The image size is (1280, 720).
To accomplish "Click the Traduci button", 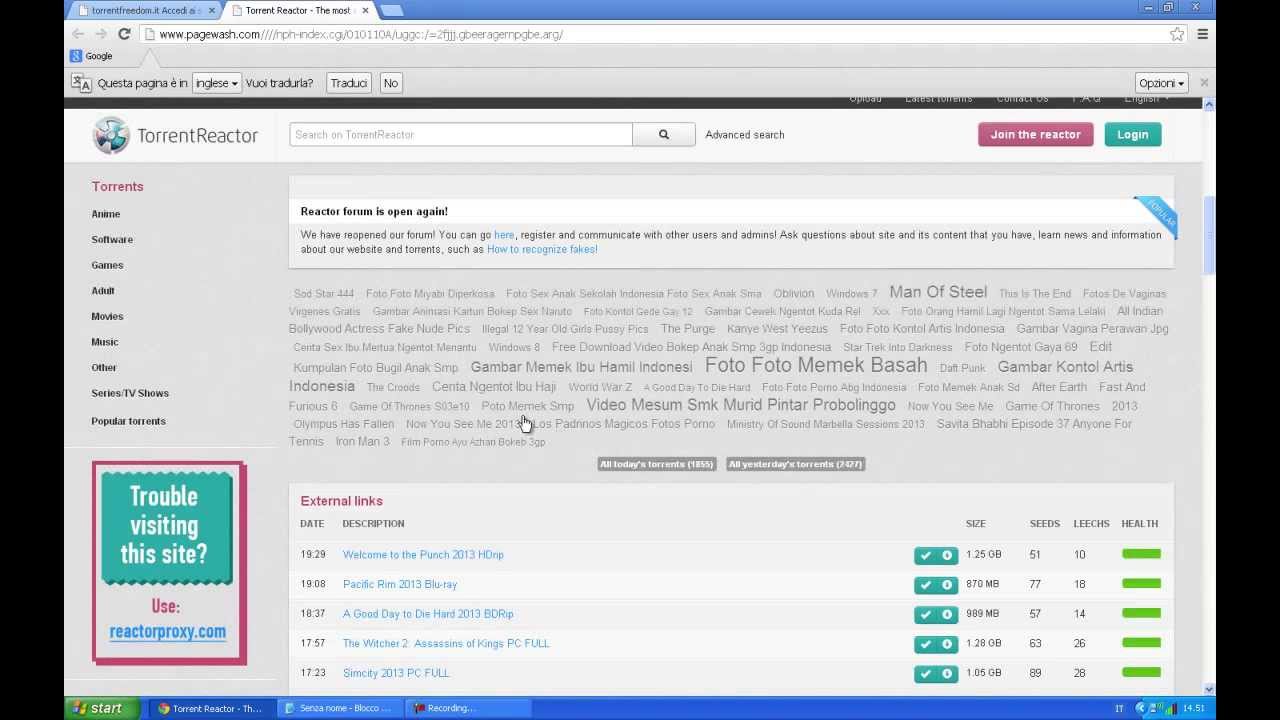I will pyautogui.click(x=349, y=83).
